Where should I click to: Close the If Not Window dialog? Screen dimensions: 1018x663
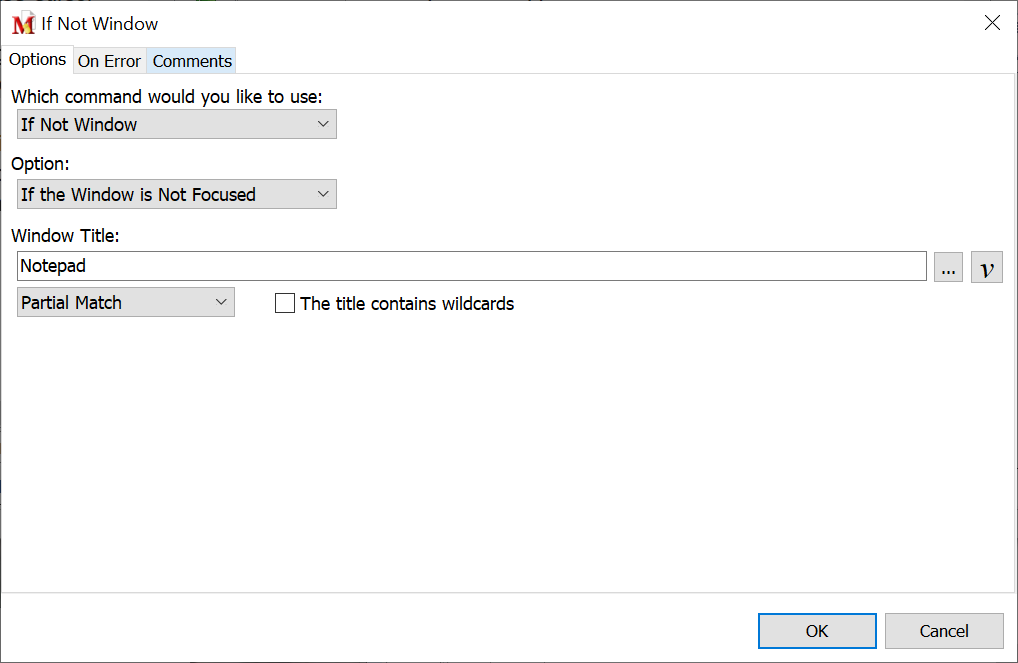[992, 23]
